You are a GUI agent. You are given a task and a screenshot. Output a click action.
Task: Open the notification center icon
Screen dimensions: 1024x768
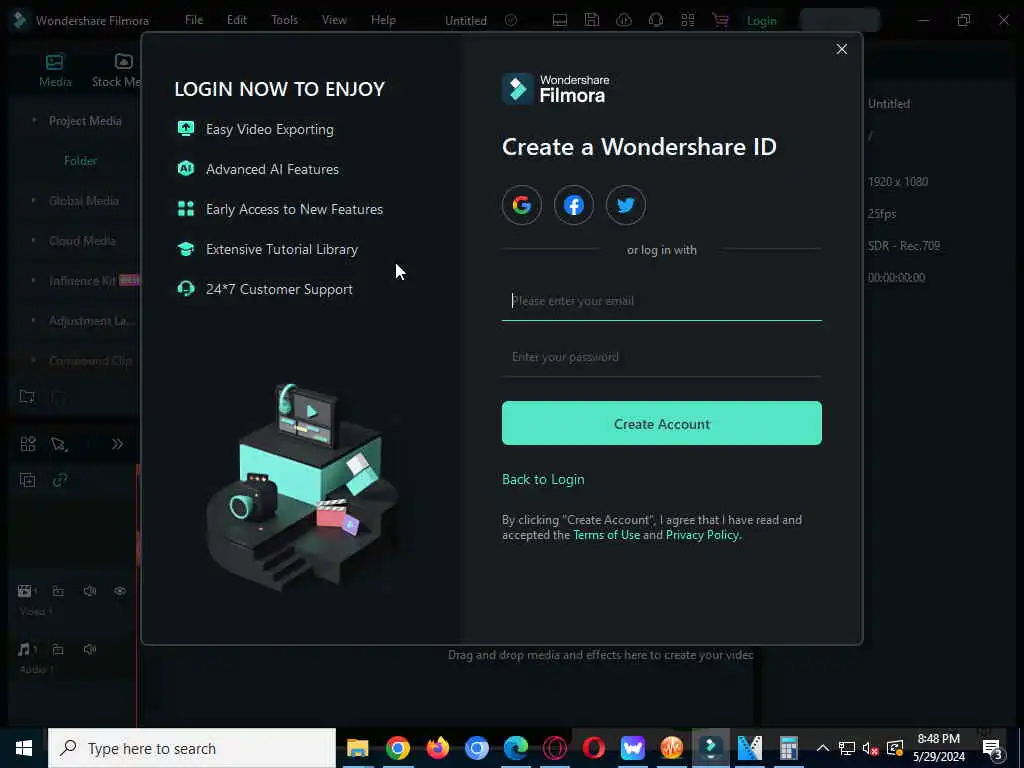[x=993, y=749]
